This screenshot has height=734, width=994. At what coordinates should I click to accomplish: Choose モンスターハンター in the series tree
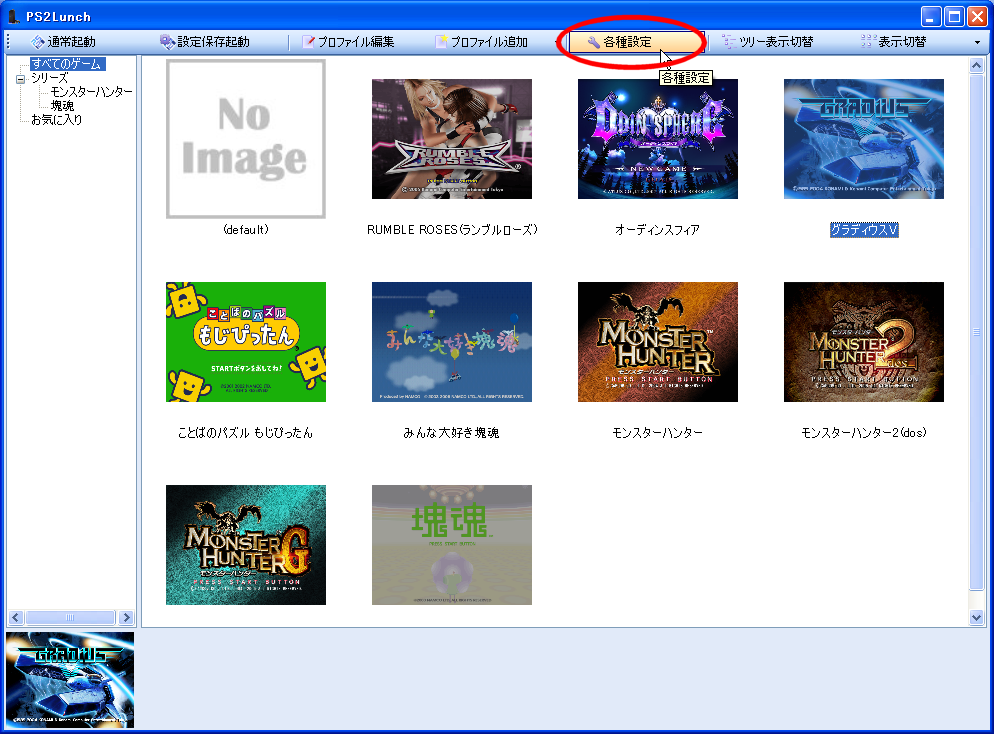[91, 92]
